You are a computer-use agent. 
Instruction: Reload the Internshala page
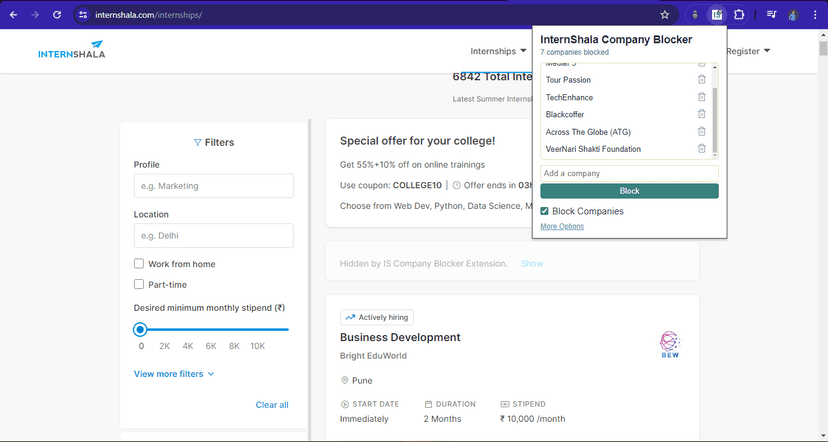tap(57, 15)
